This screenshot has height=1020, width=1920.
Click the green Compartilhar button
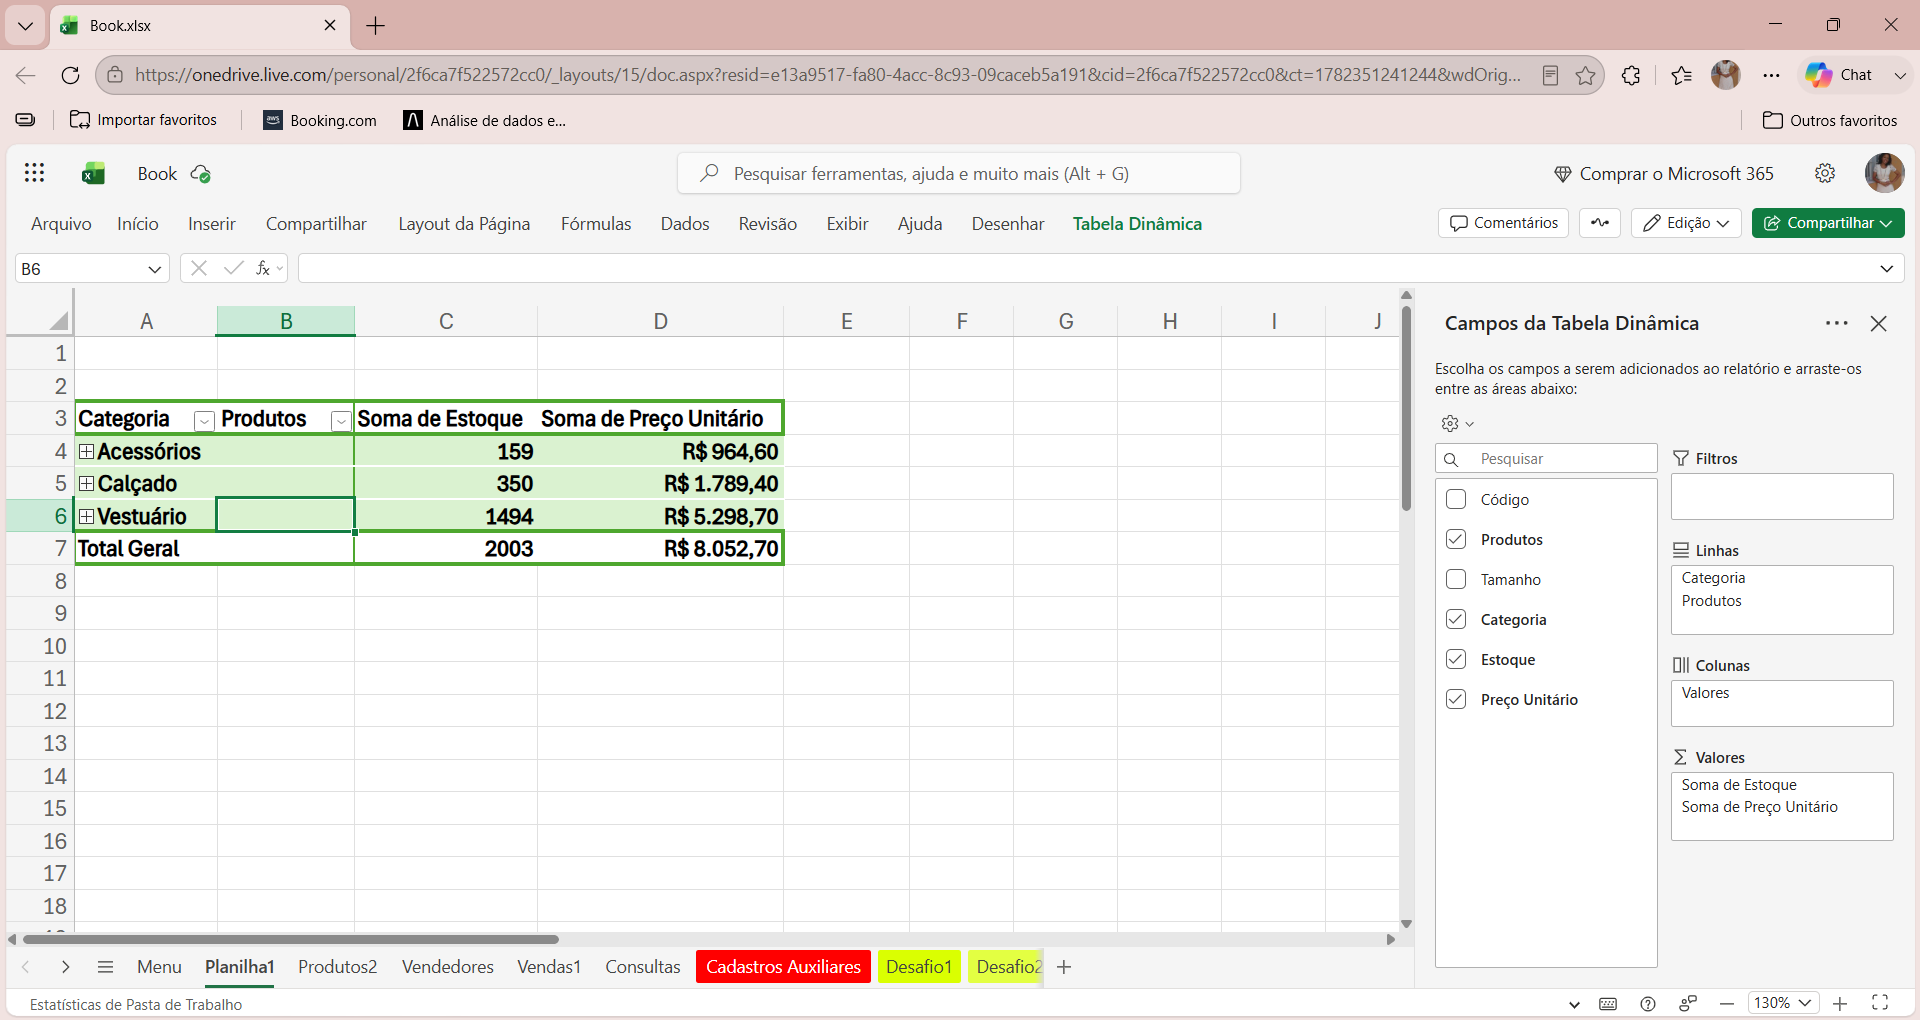pos(1828,223)
